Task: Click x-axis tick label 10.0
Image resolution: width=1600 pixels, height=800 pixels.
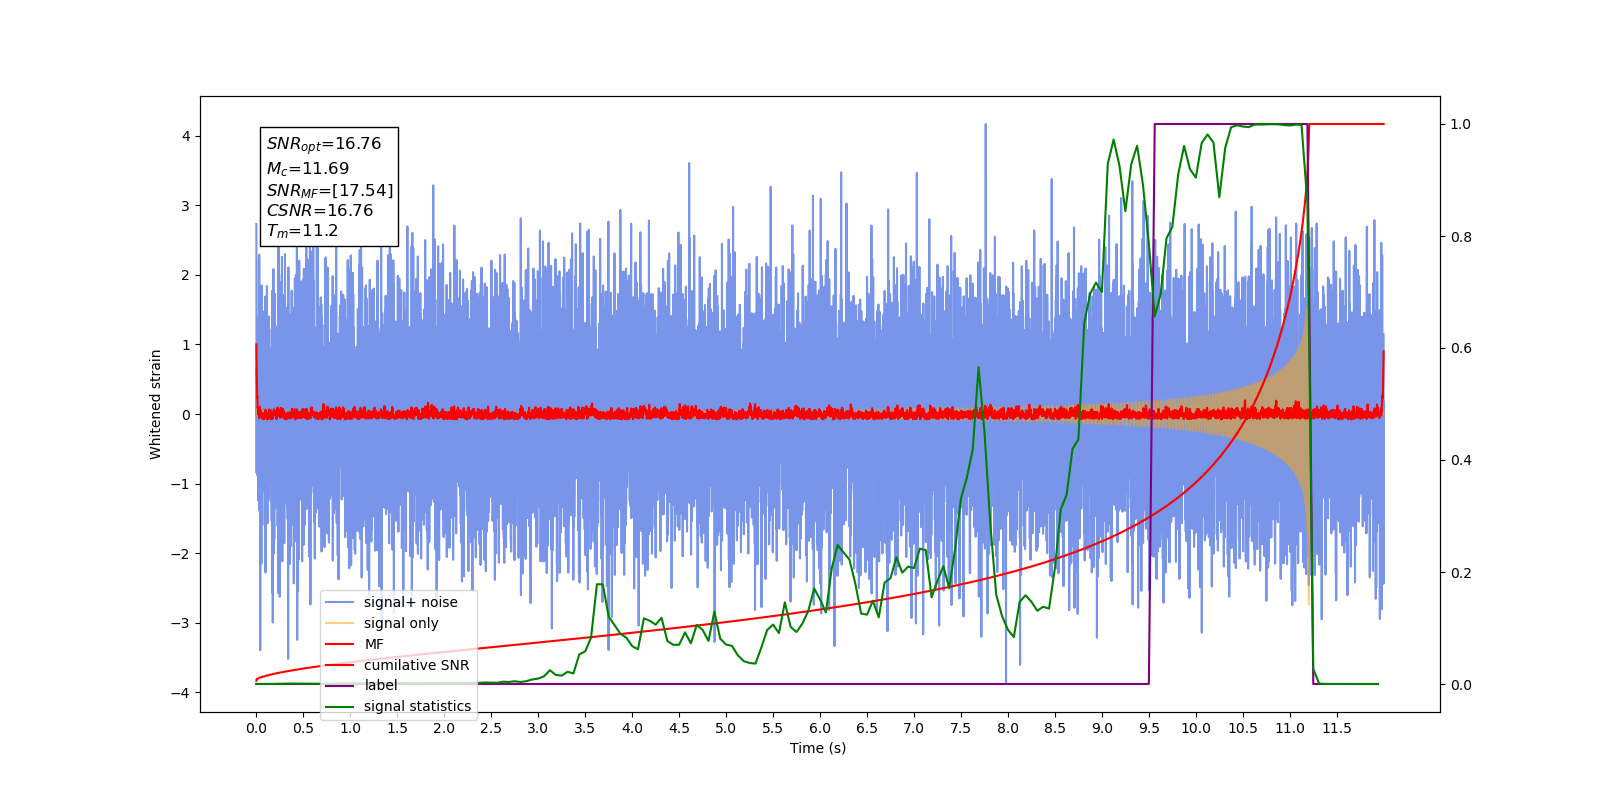Action: [1196, 728]
